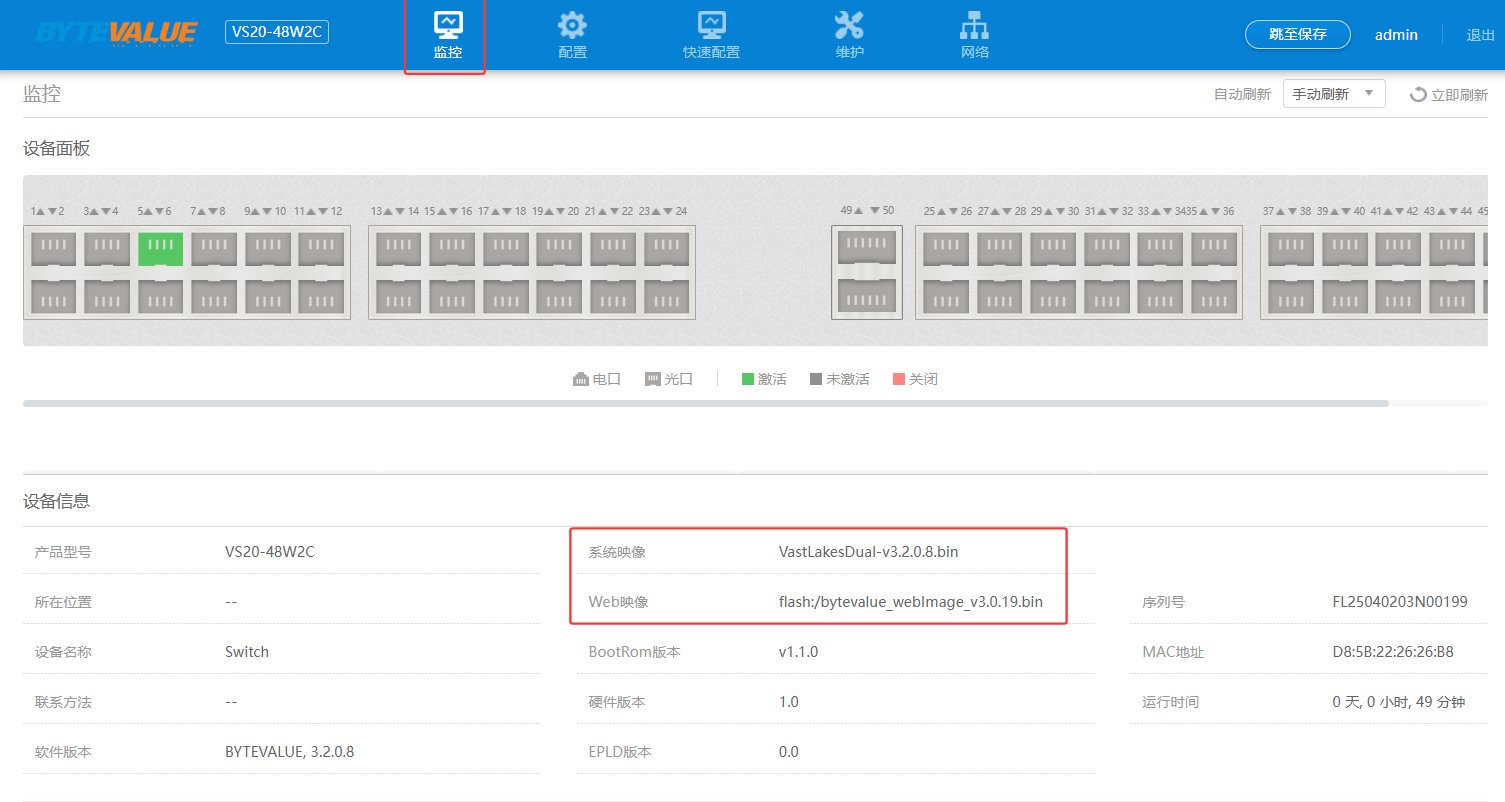
Task: Open the 维护 maintenance tools icon
Action: tap(849, 25)
